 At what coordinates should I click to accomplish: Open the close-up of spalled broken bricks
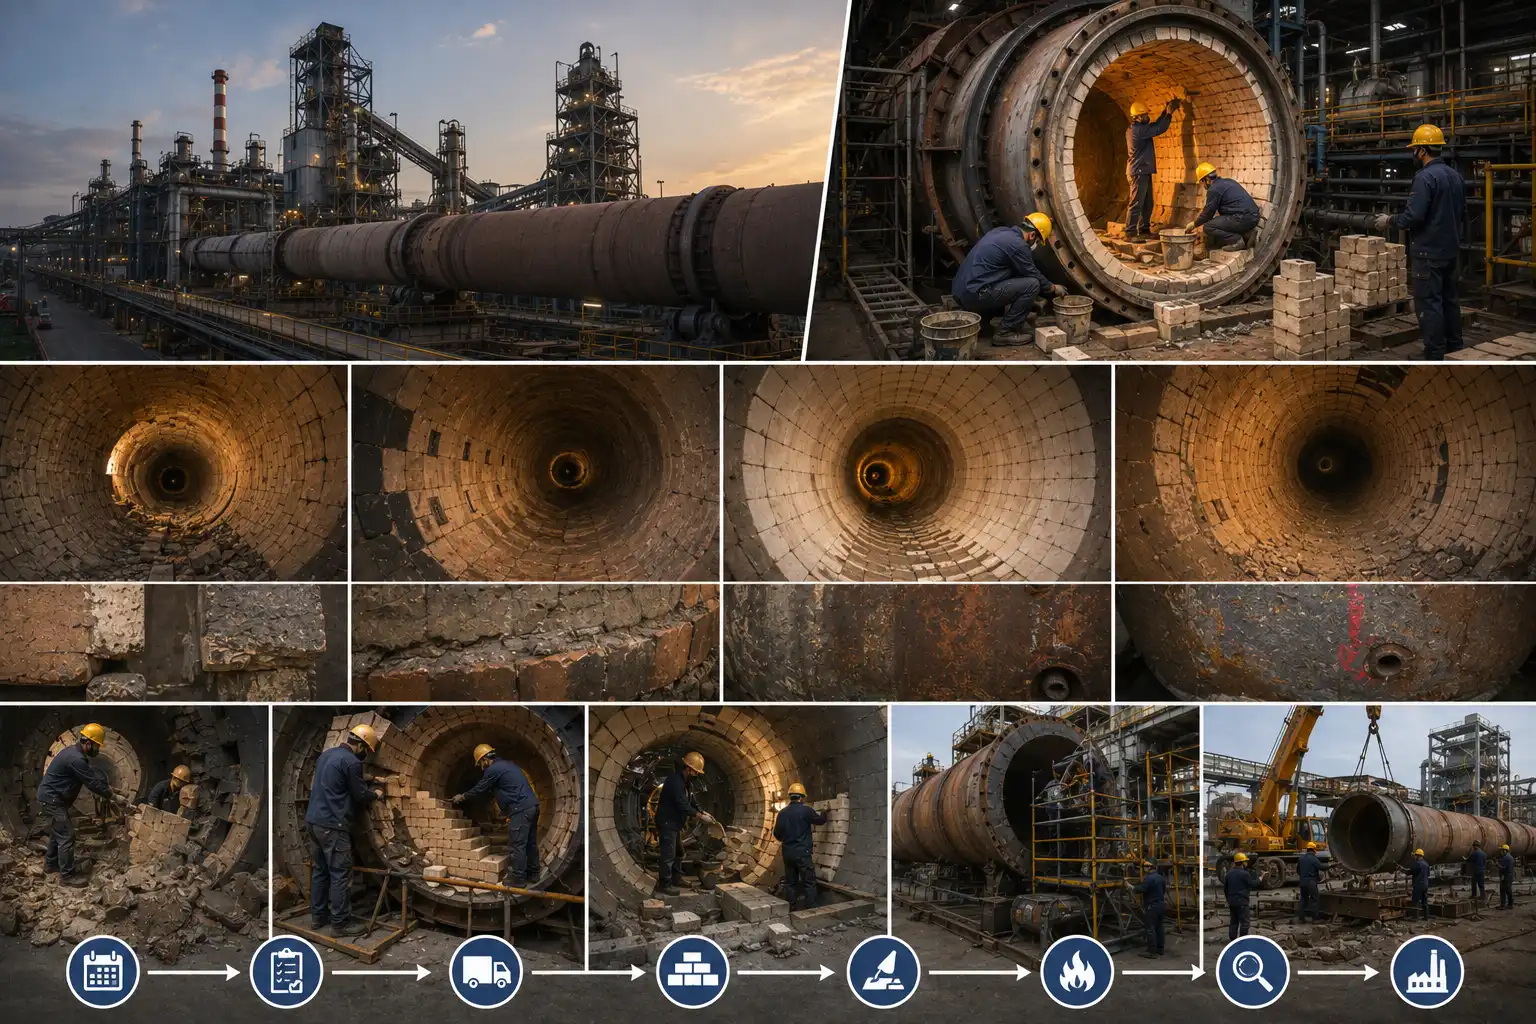point(173,643)
